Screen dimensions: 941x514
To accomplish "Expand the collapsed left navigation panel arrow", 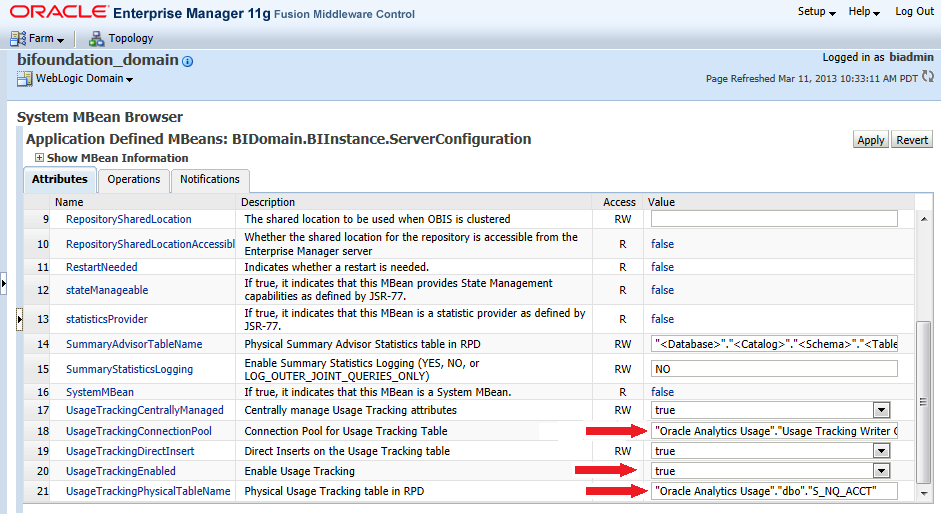I will pos(4,283).
